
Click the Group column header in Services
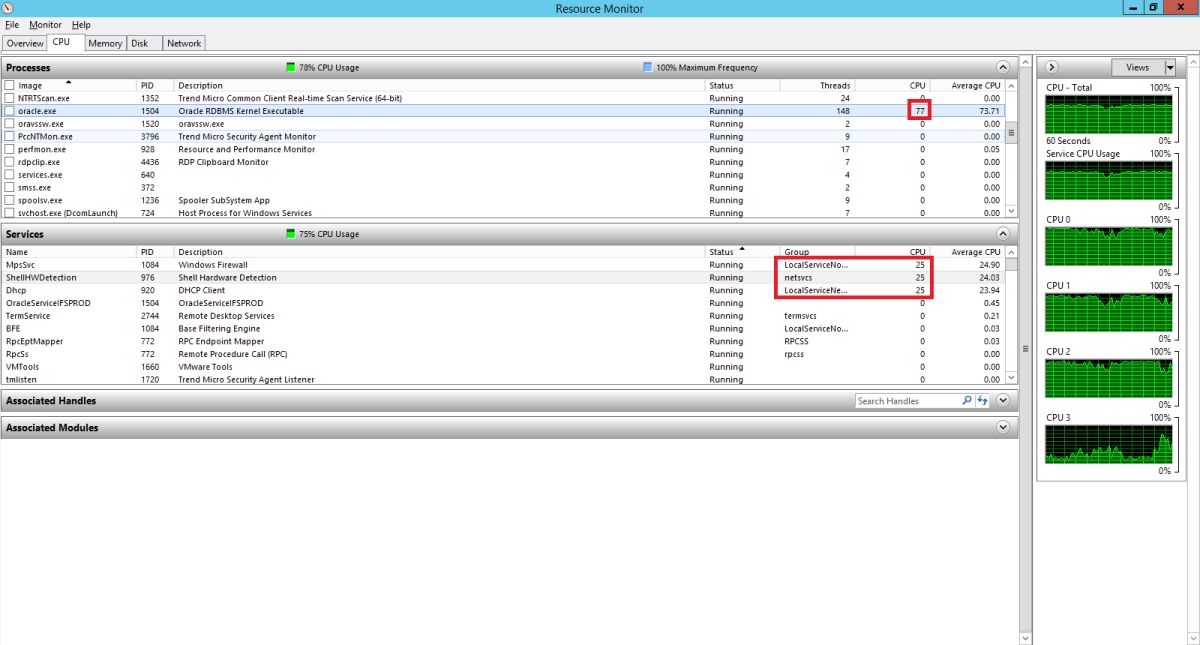(x=817, y=252)
